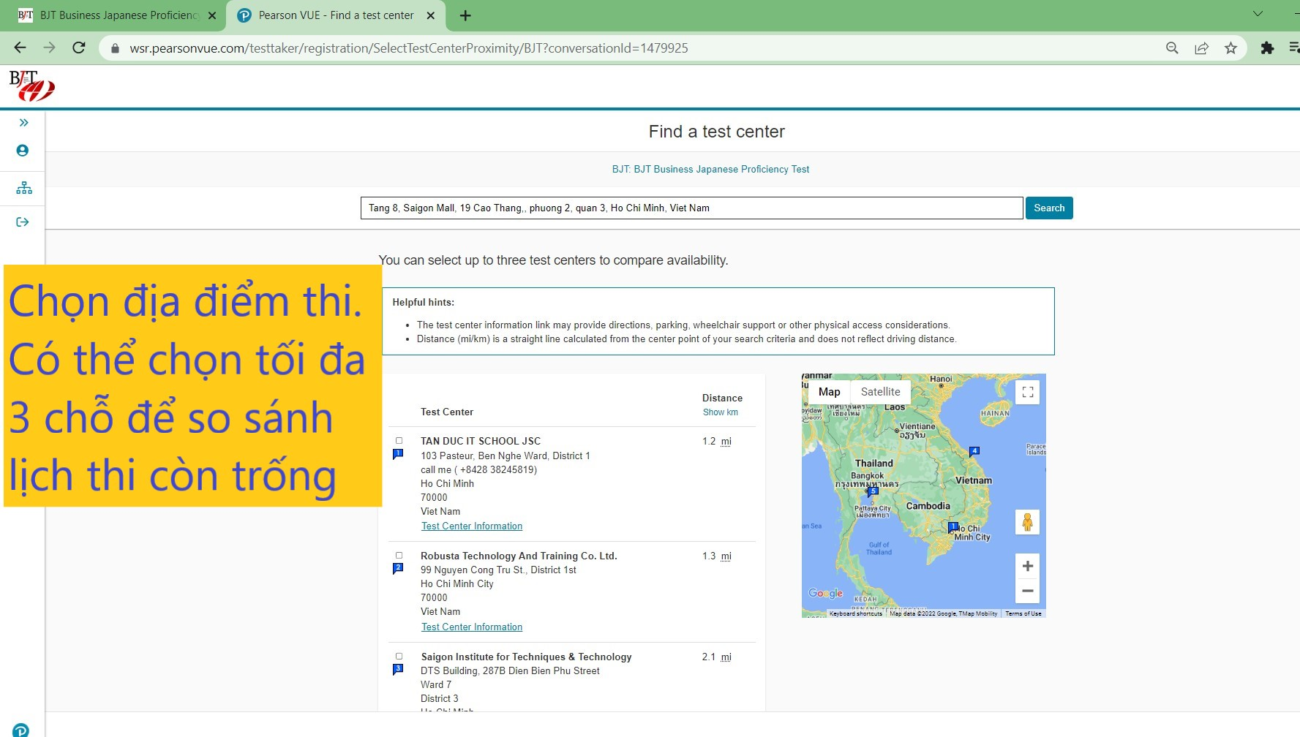
Task: Click the Street View pegman icon
Action: click(x=1027, y=522)
